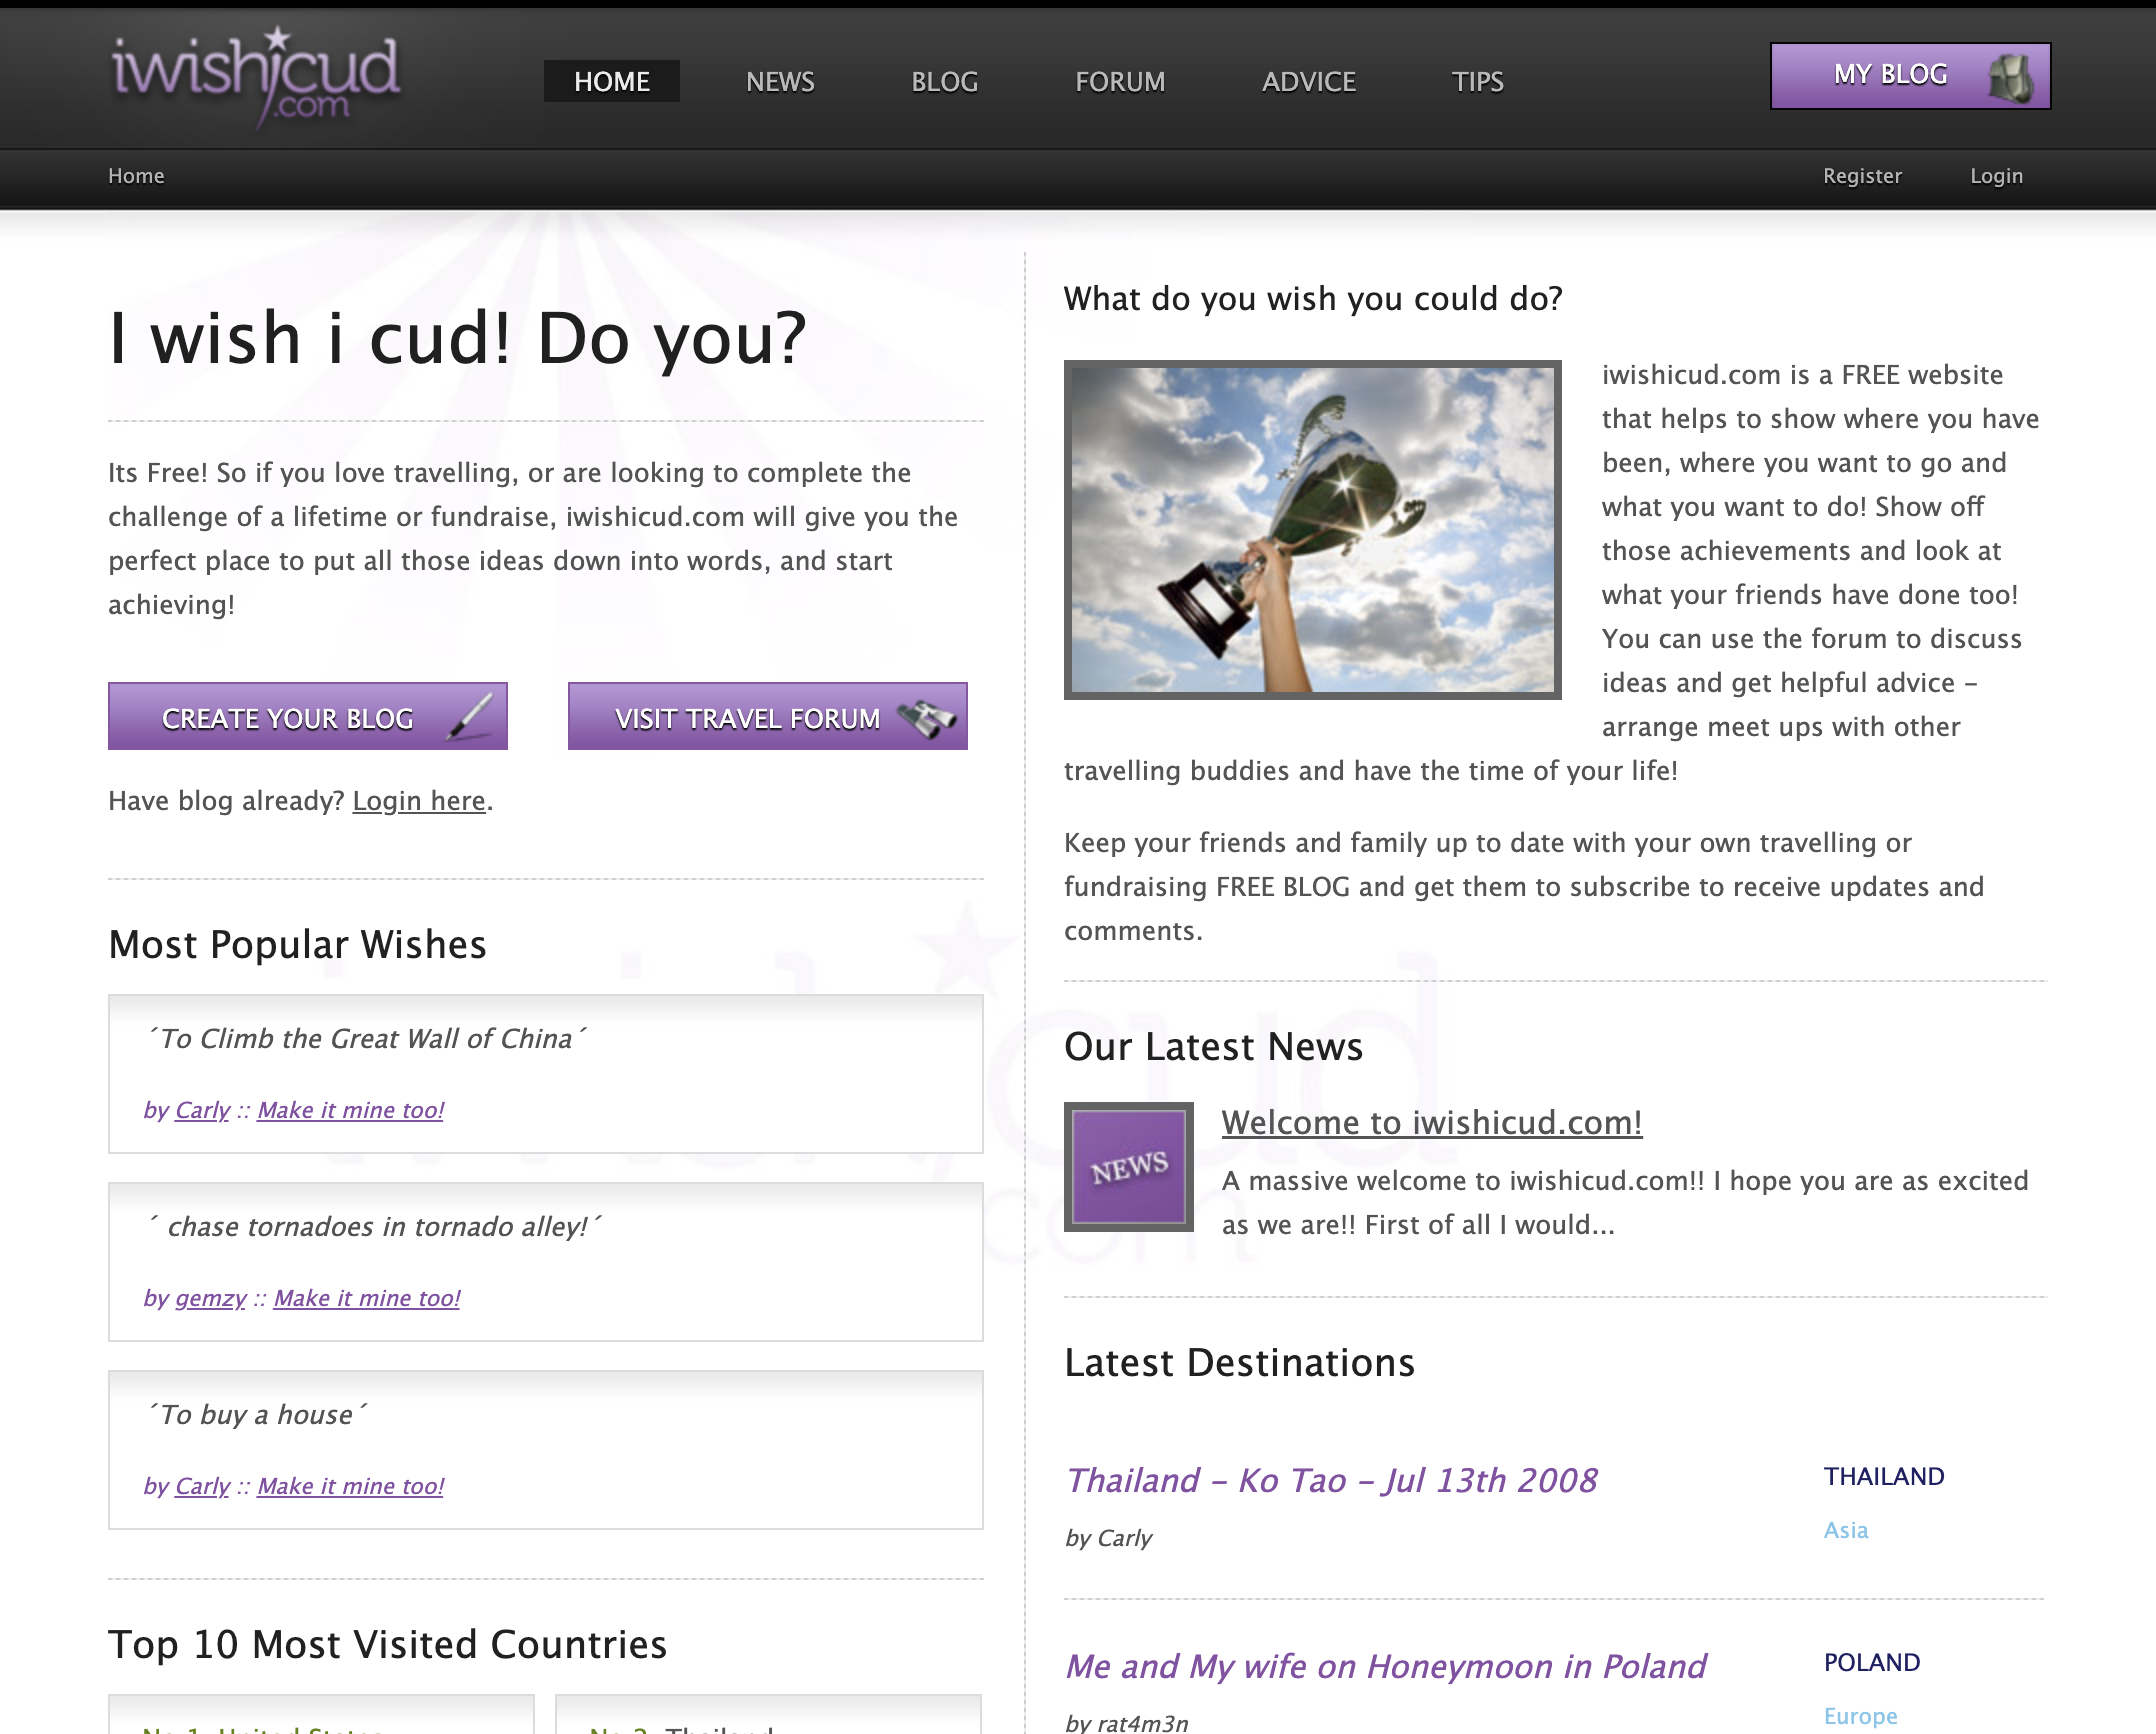
Task: Click the binoculars icon on Visit Travel Forum button
Action: 930,716
